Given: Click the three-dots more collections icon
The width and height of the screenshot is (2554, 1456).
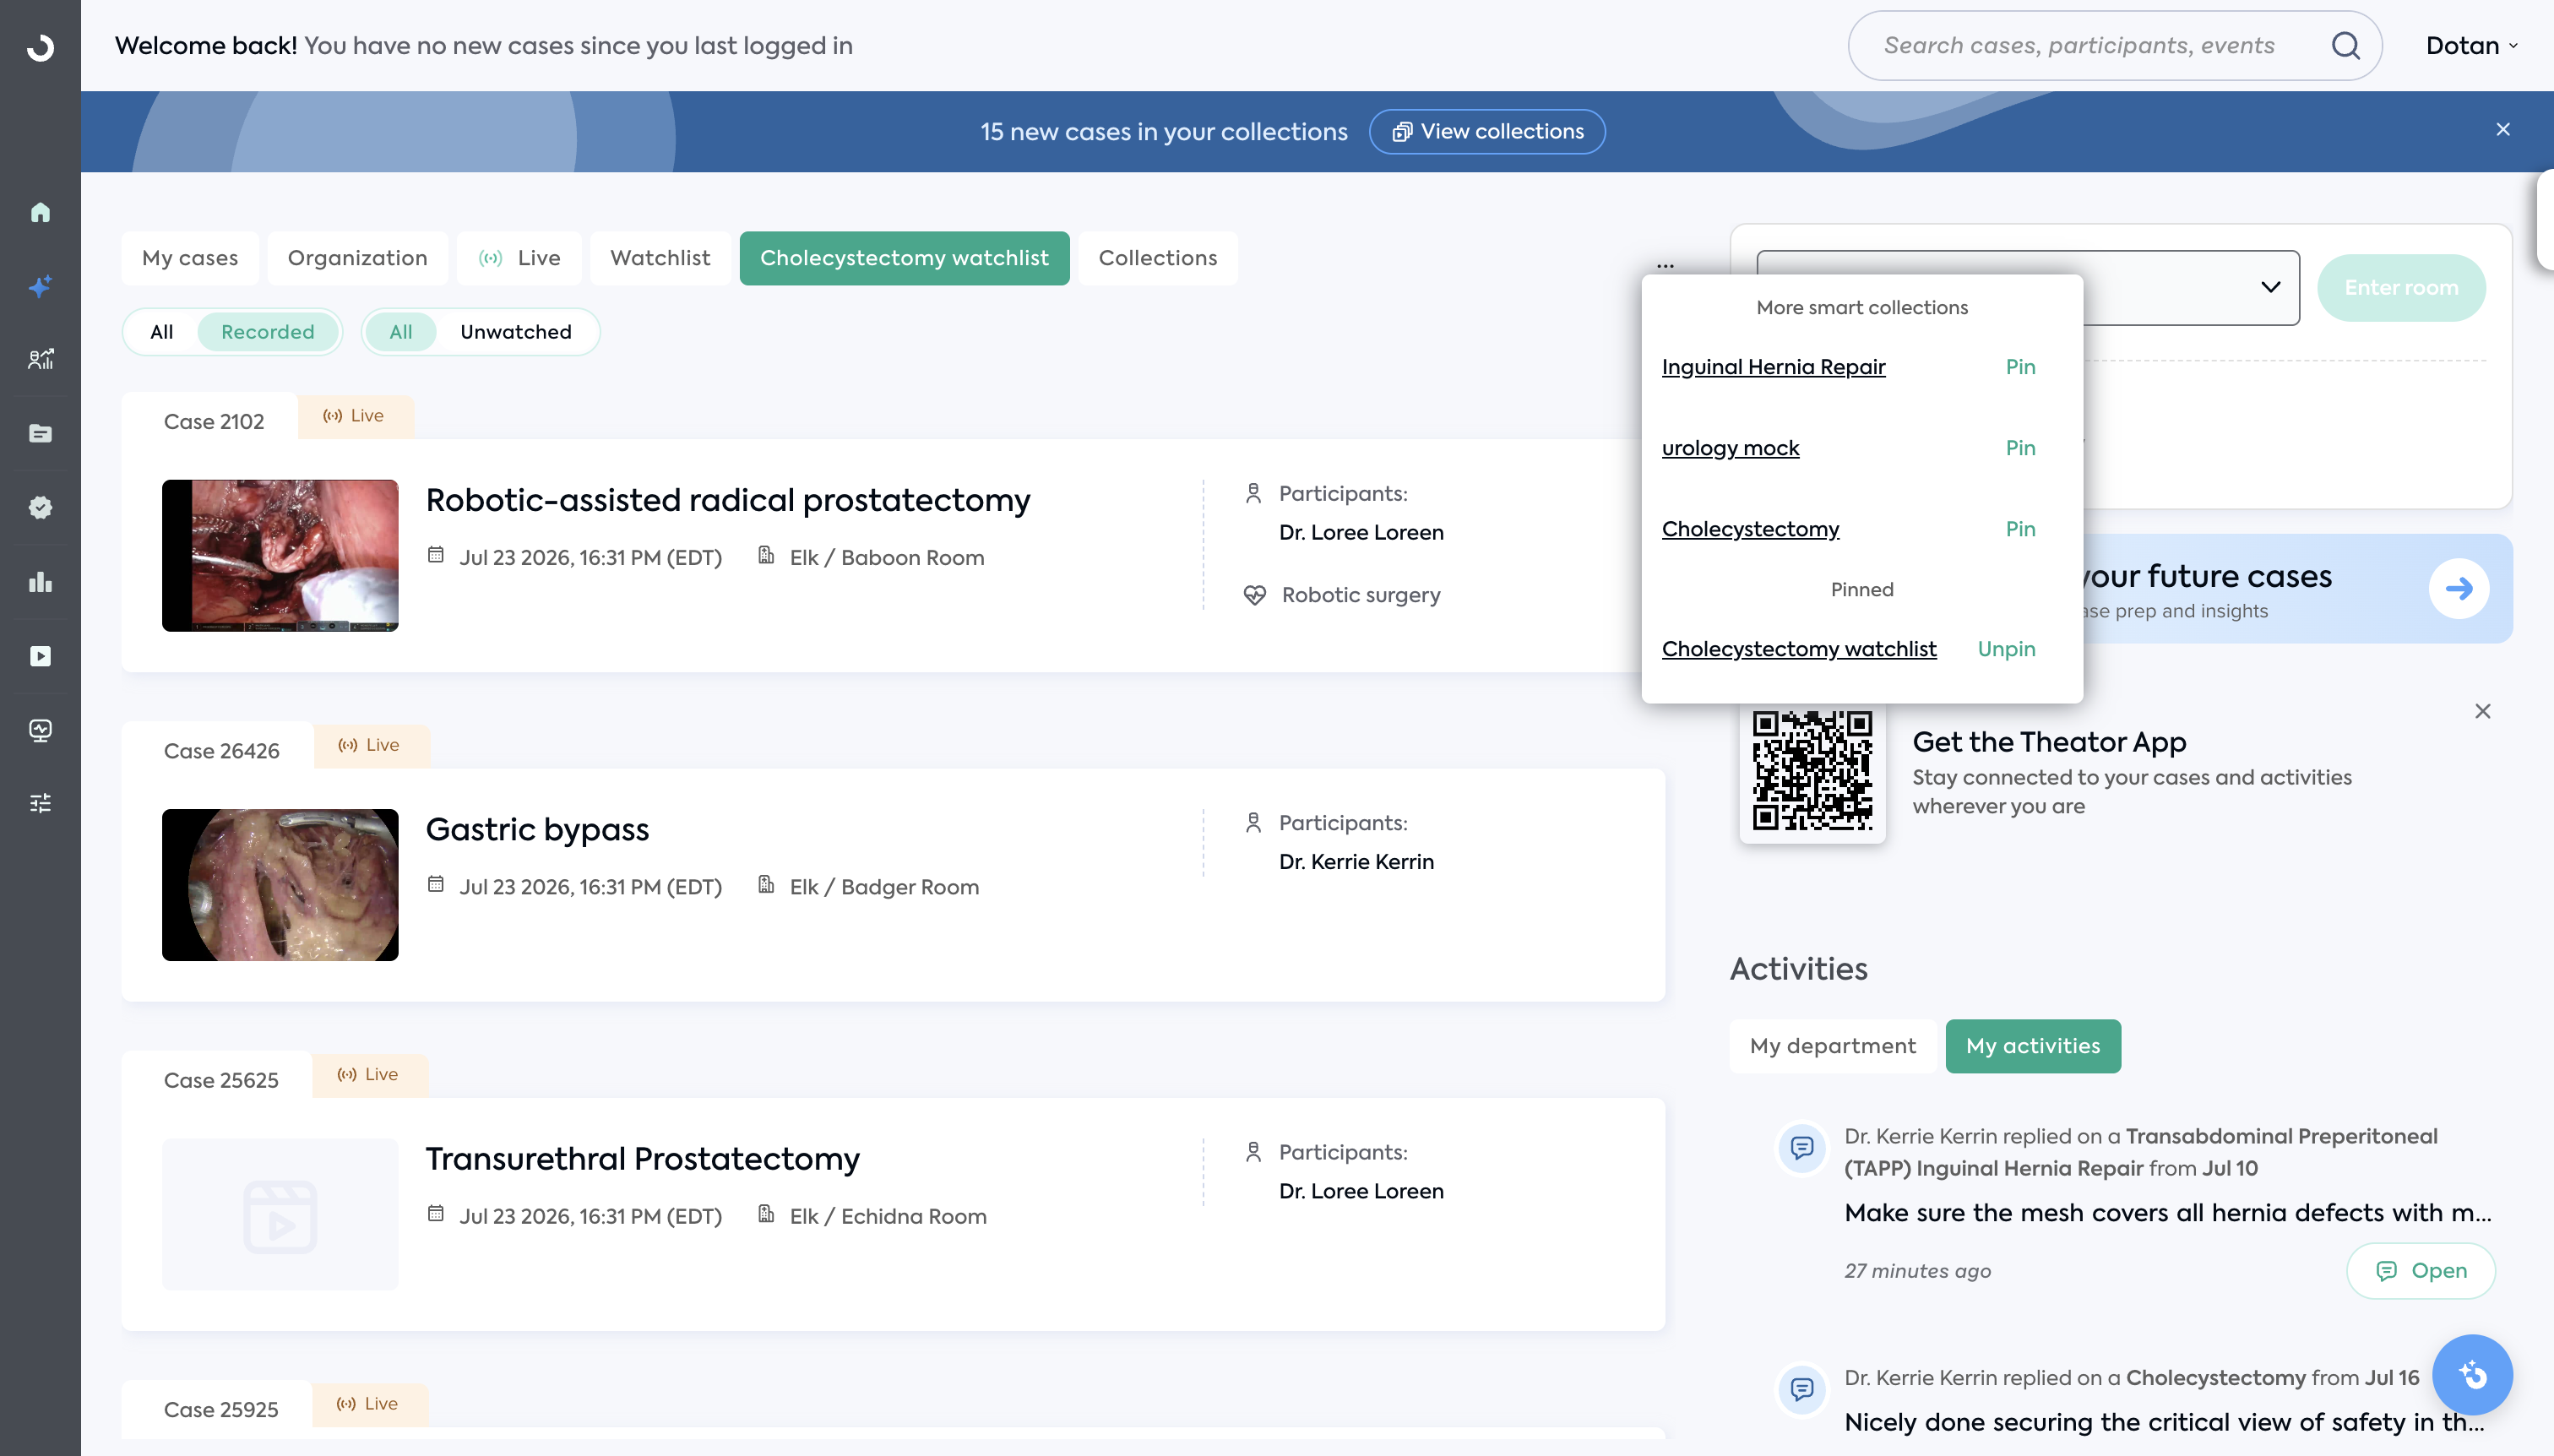Looking at the screenshot, I should [x=1665, y=266].
